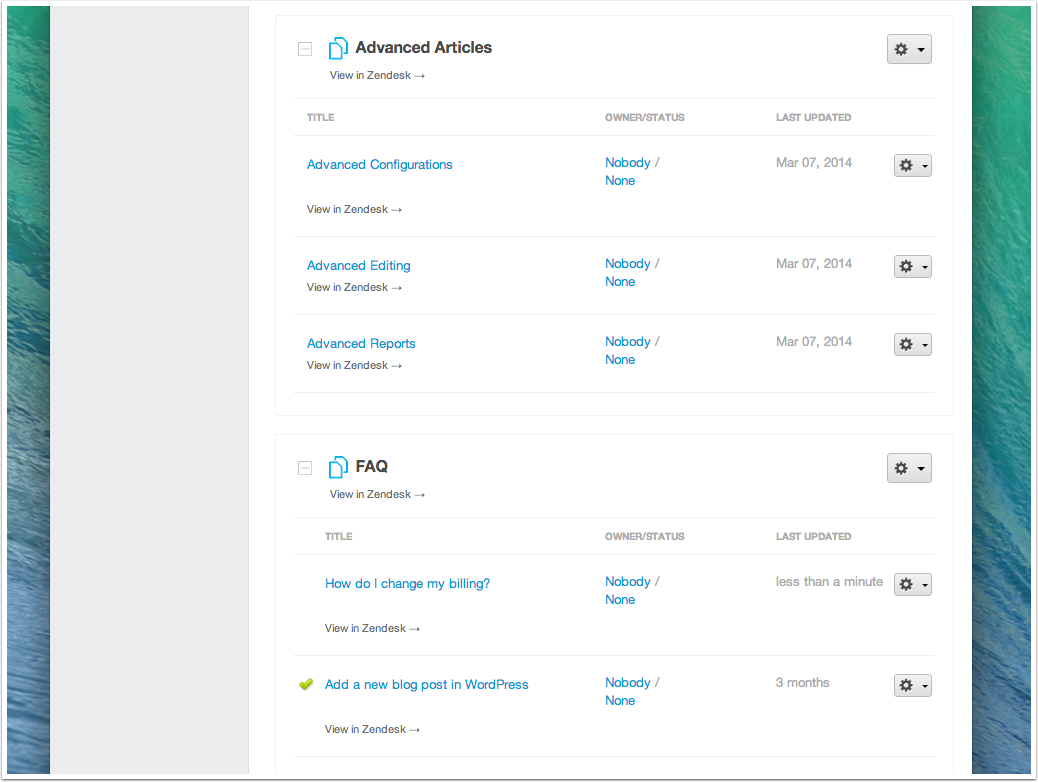Toggle the checkbox beside FAQ
The image size is (1038, 782).
pos(304,467)
